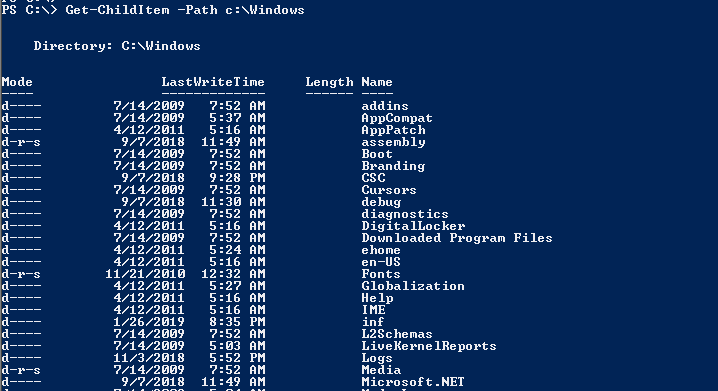Click the 8:35 PM time in inf row
This screenshot has width=718, height=391.
pos(237,321)
